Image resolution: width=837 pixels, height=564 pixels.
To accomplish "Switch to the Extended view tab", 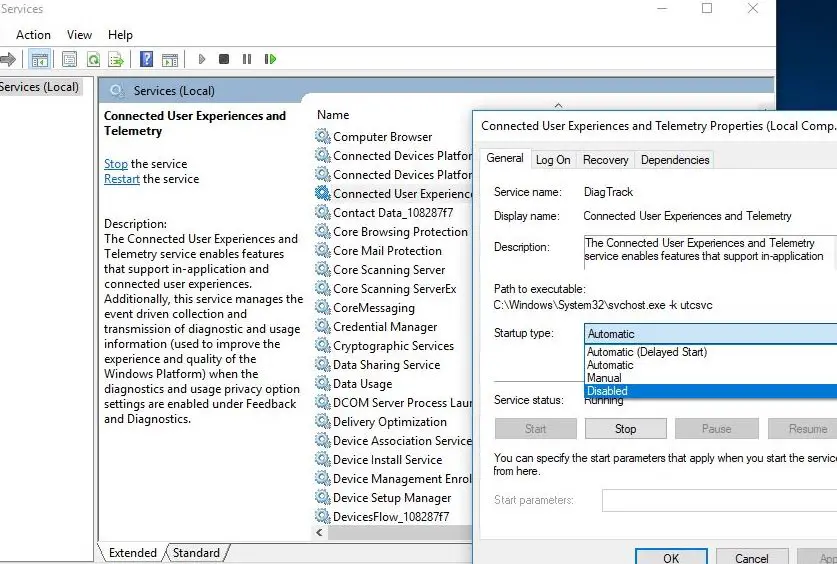I will [x=132, y=553].
